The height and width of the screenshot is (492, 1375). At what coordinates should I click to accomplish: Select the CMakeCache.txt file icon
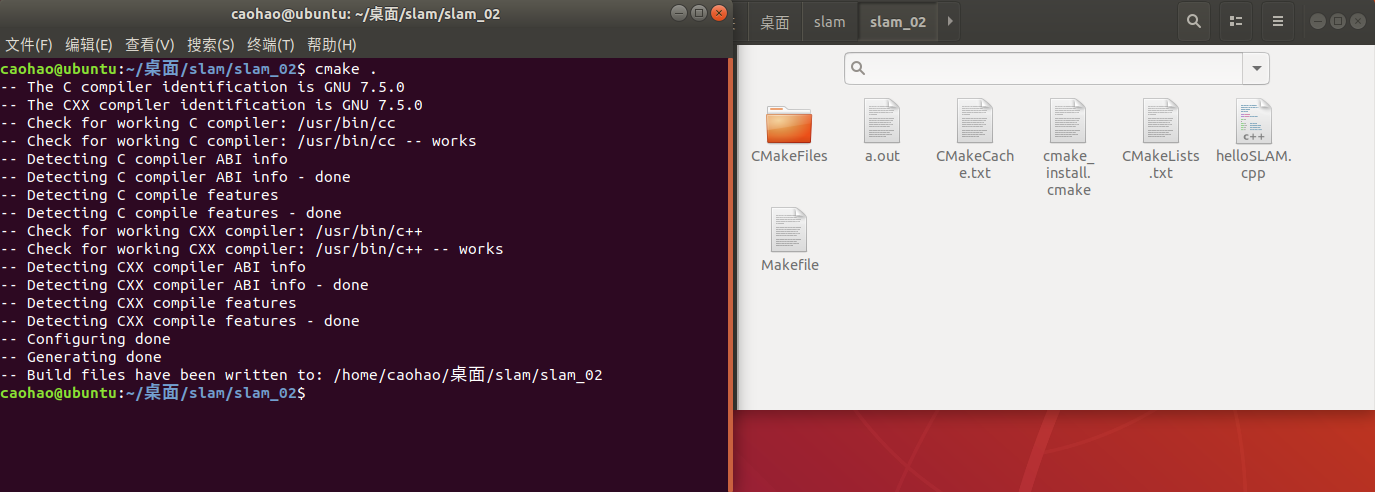pos(975,121)
